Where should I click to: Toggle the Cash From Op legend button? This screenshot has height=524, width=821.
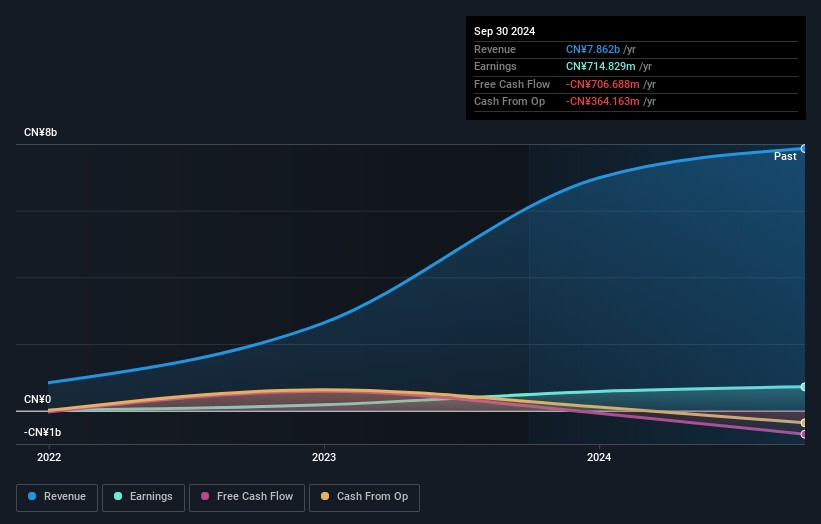click(x=364, y=497)
